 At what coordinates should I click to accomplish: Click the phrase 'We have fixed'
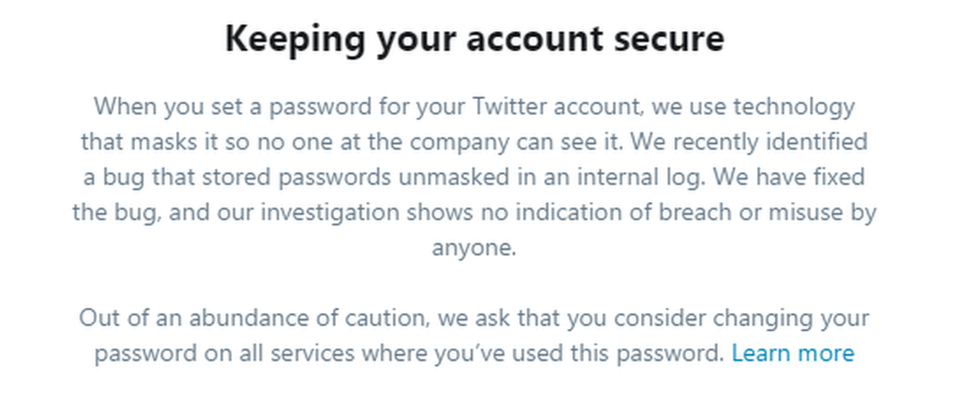tap(789, 177)
